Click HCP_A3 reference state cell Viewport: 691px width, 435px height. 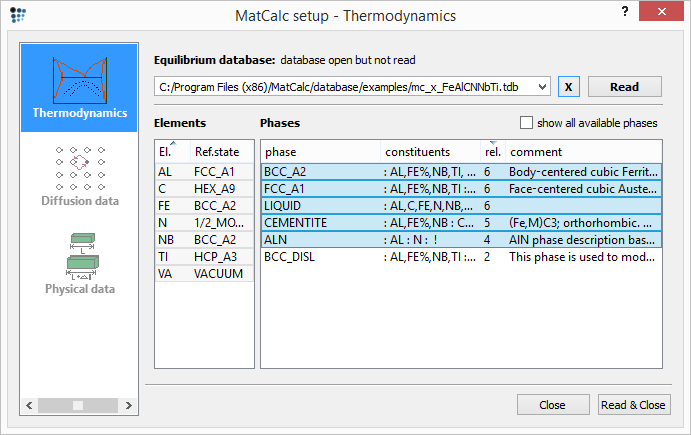coord(215,257)
